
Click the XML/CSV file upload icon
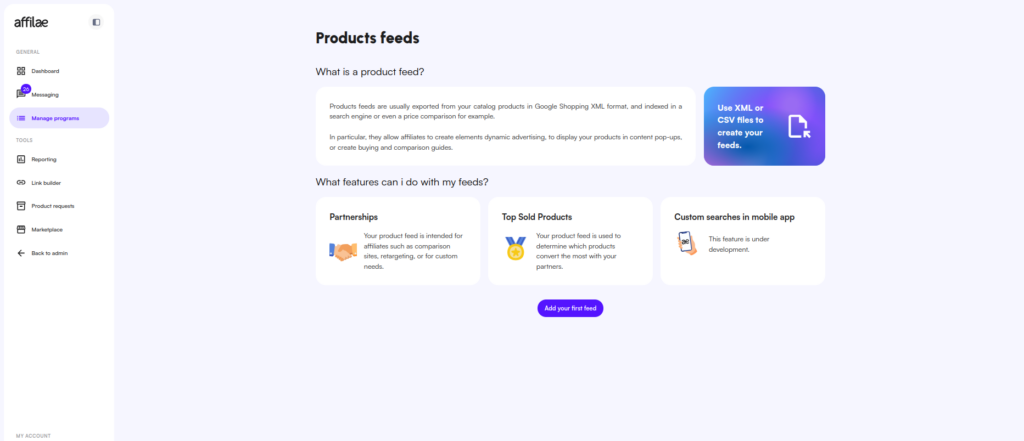tap(797, 126)
